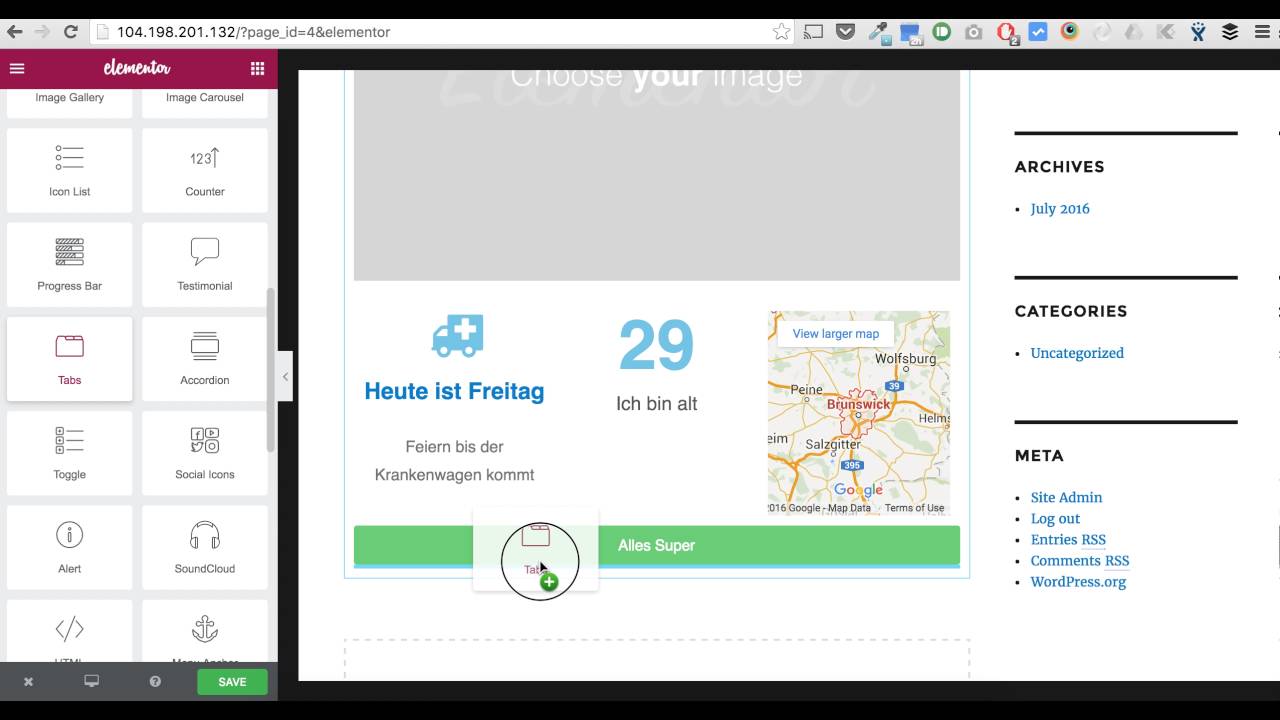This screenshot has height=720, width=1280.
Task: Select the Alert widget
Action: pos(70,547)
